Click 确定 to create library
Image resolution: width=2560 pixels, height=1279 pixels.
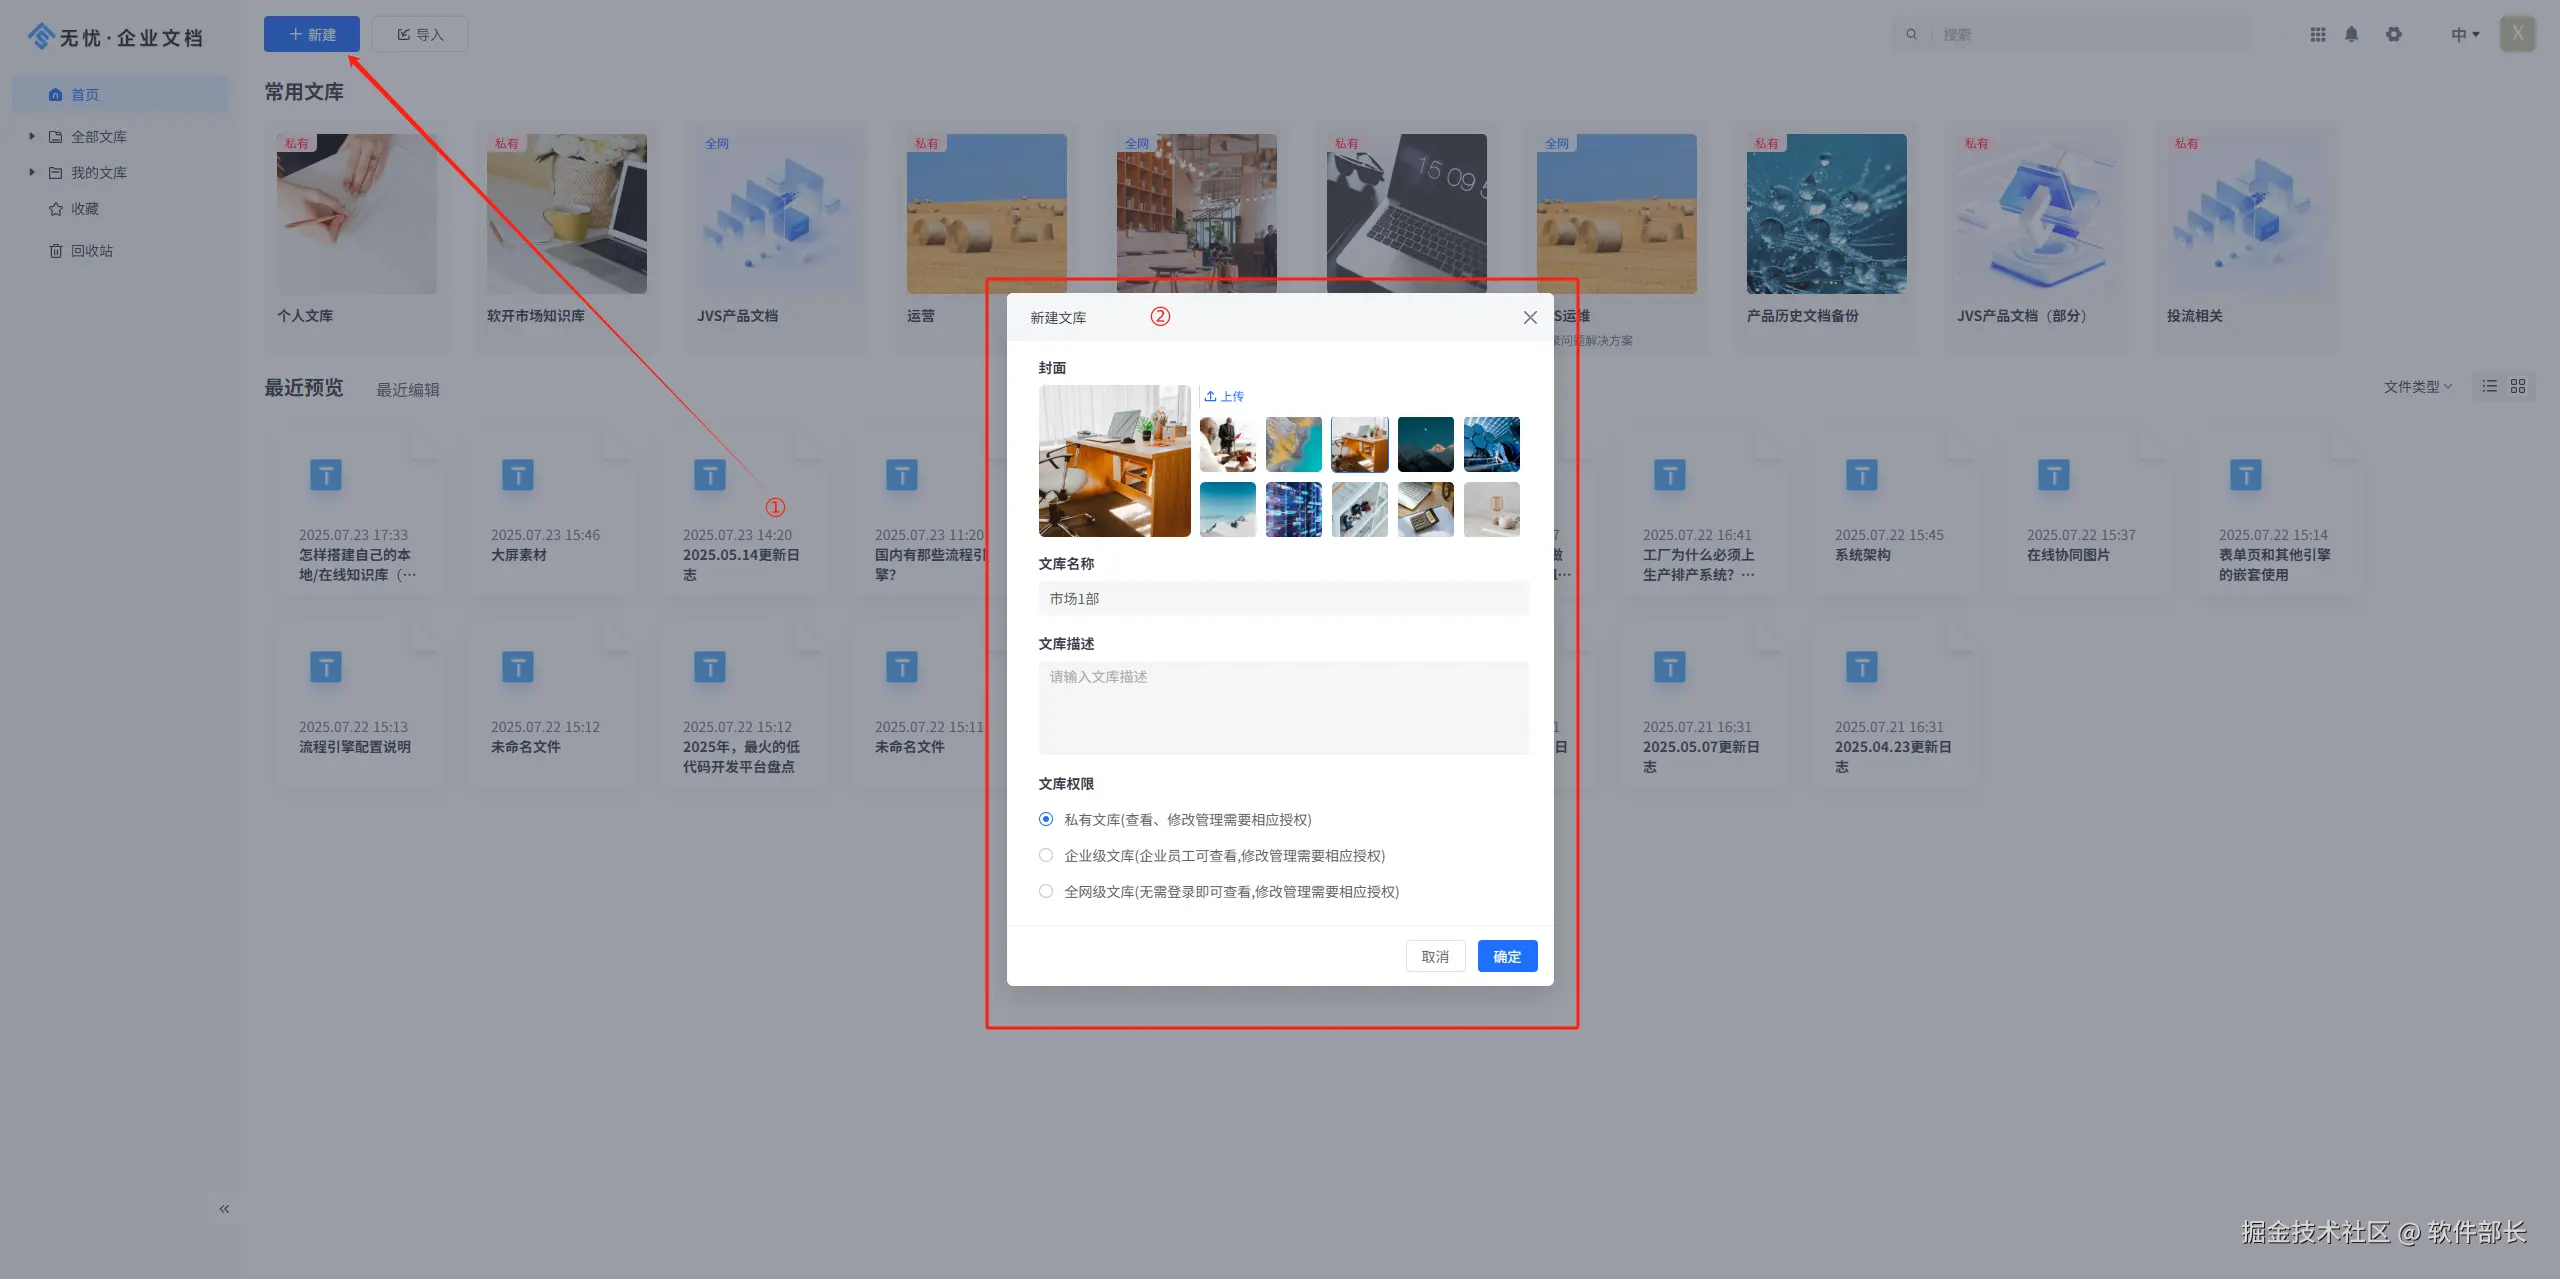pos(1507,957)
